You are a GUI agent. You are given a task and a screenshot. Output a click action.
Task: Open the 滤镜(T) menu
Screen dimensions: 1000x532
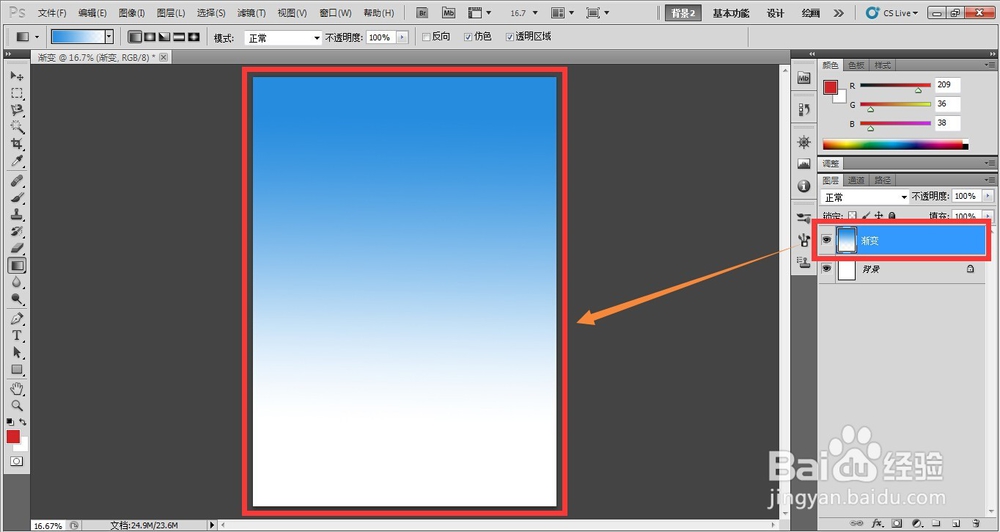(x=251, y=13)
